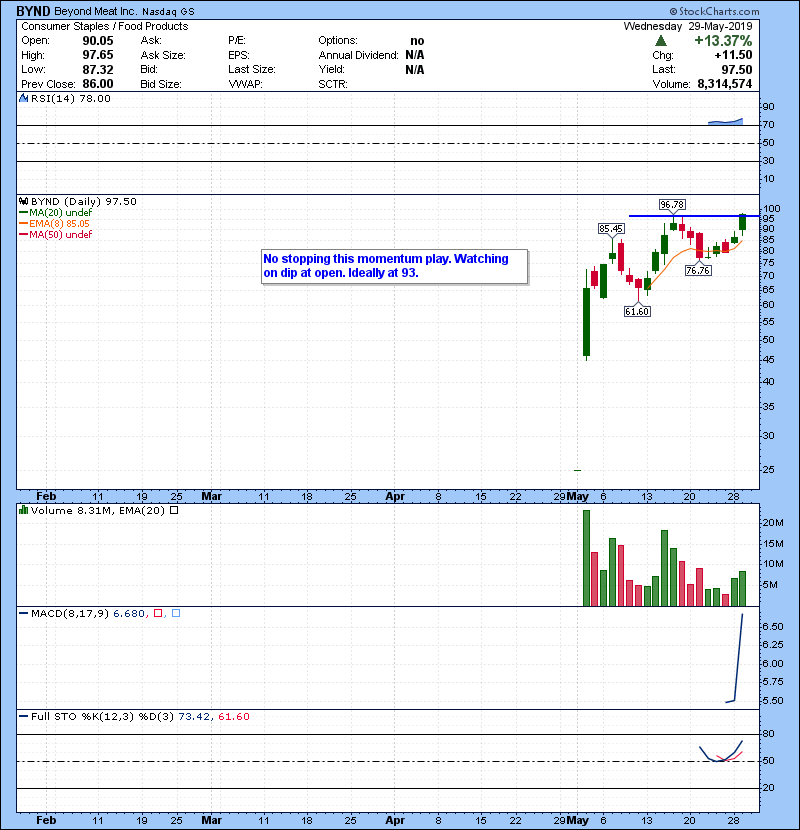Click the 85.45 peak price label
The image size is (800, 830).
(611, 228)
